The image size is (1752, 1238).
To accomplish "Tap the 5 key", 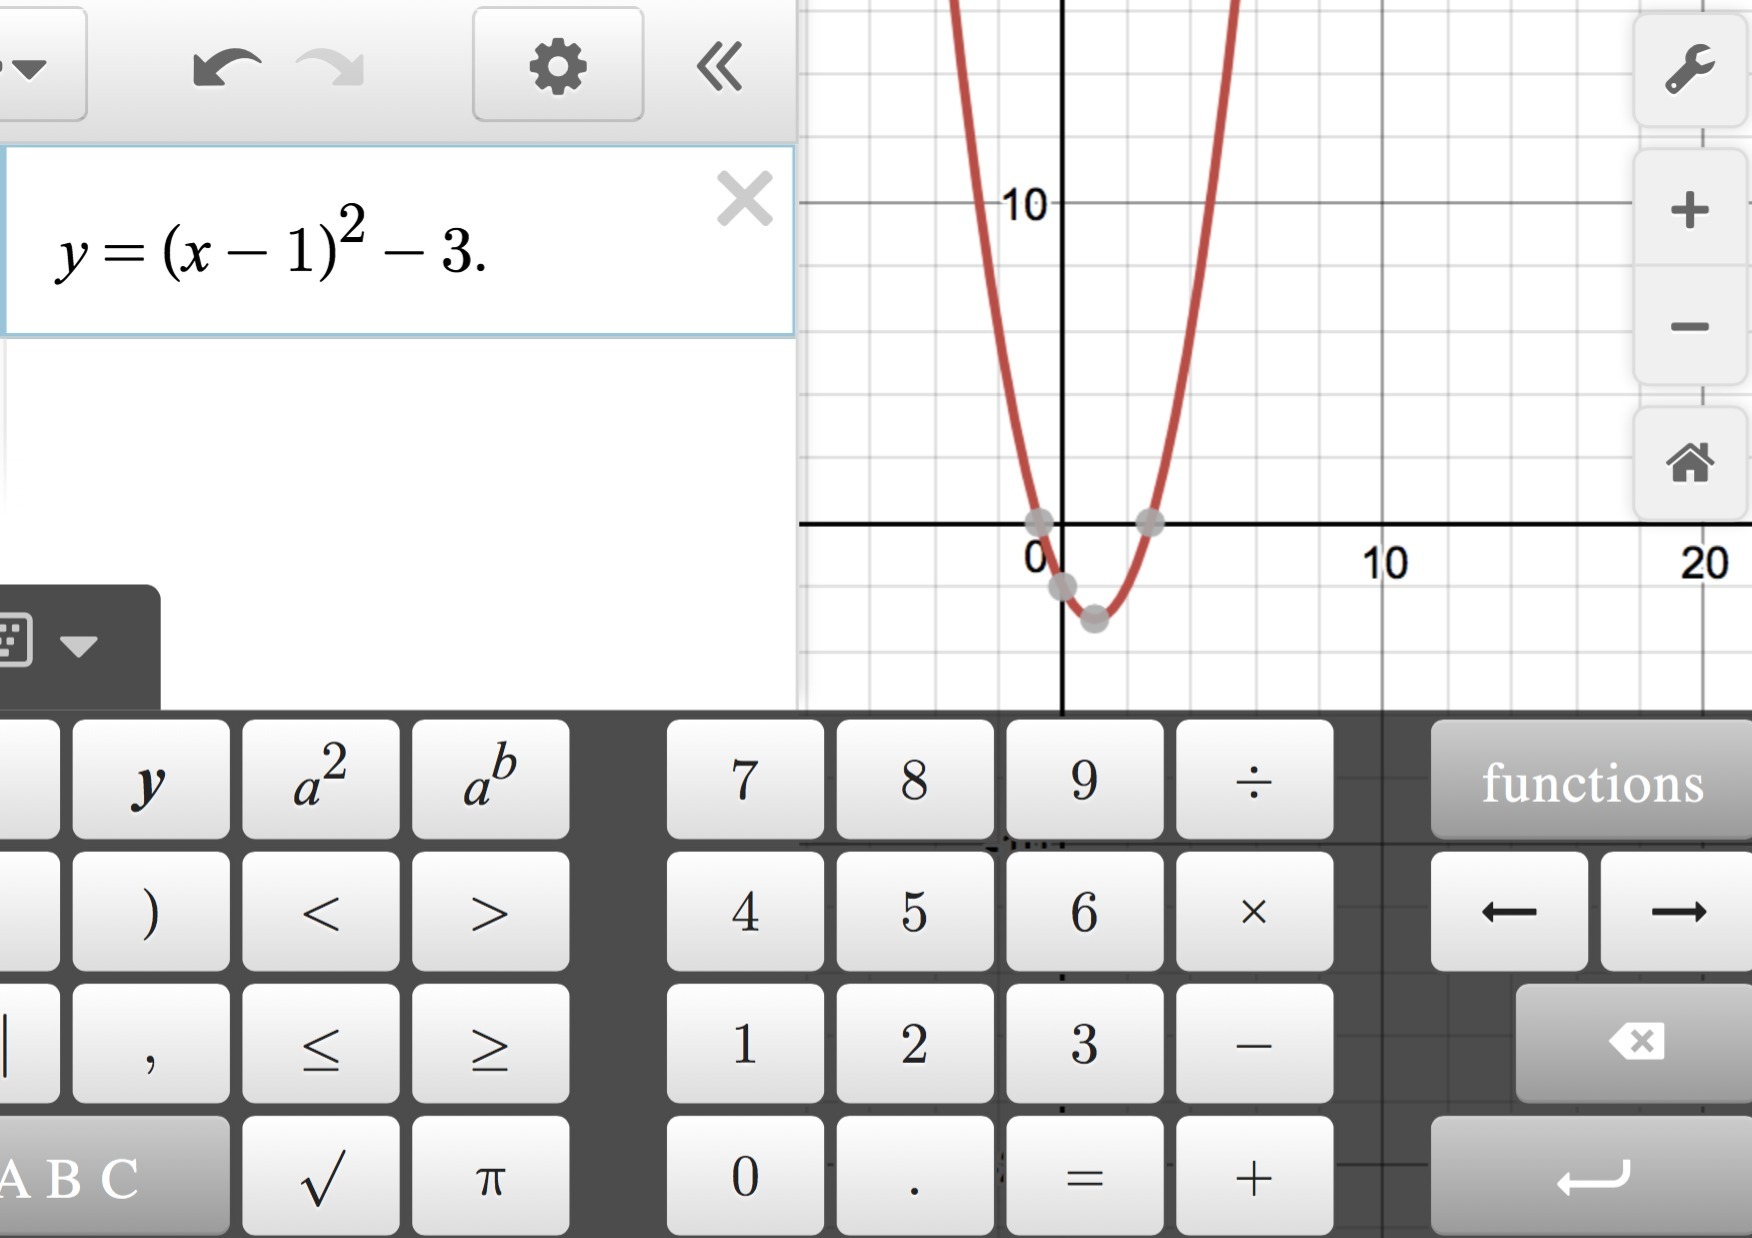I will coord(915,911).
